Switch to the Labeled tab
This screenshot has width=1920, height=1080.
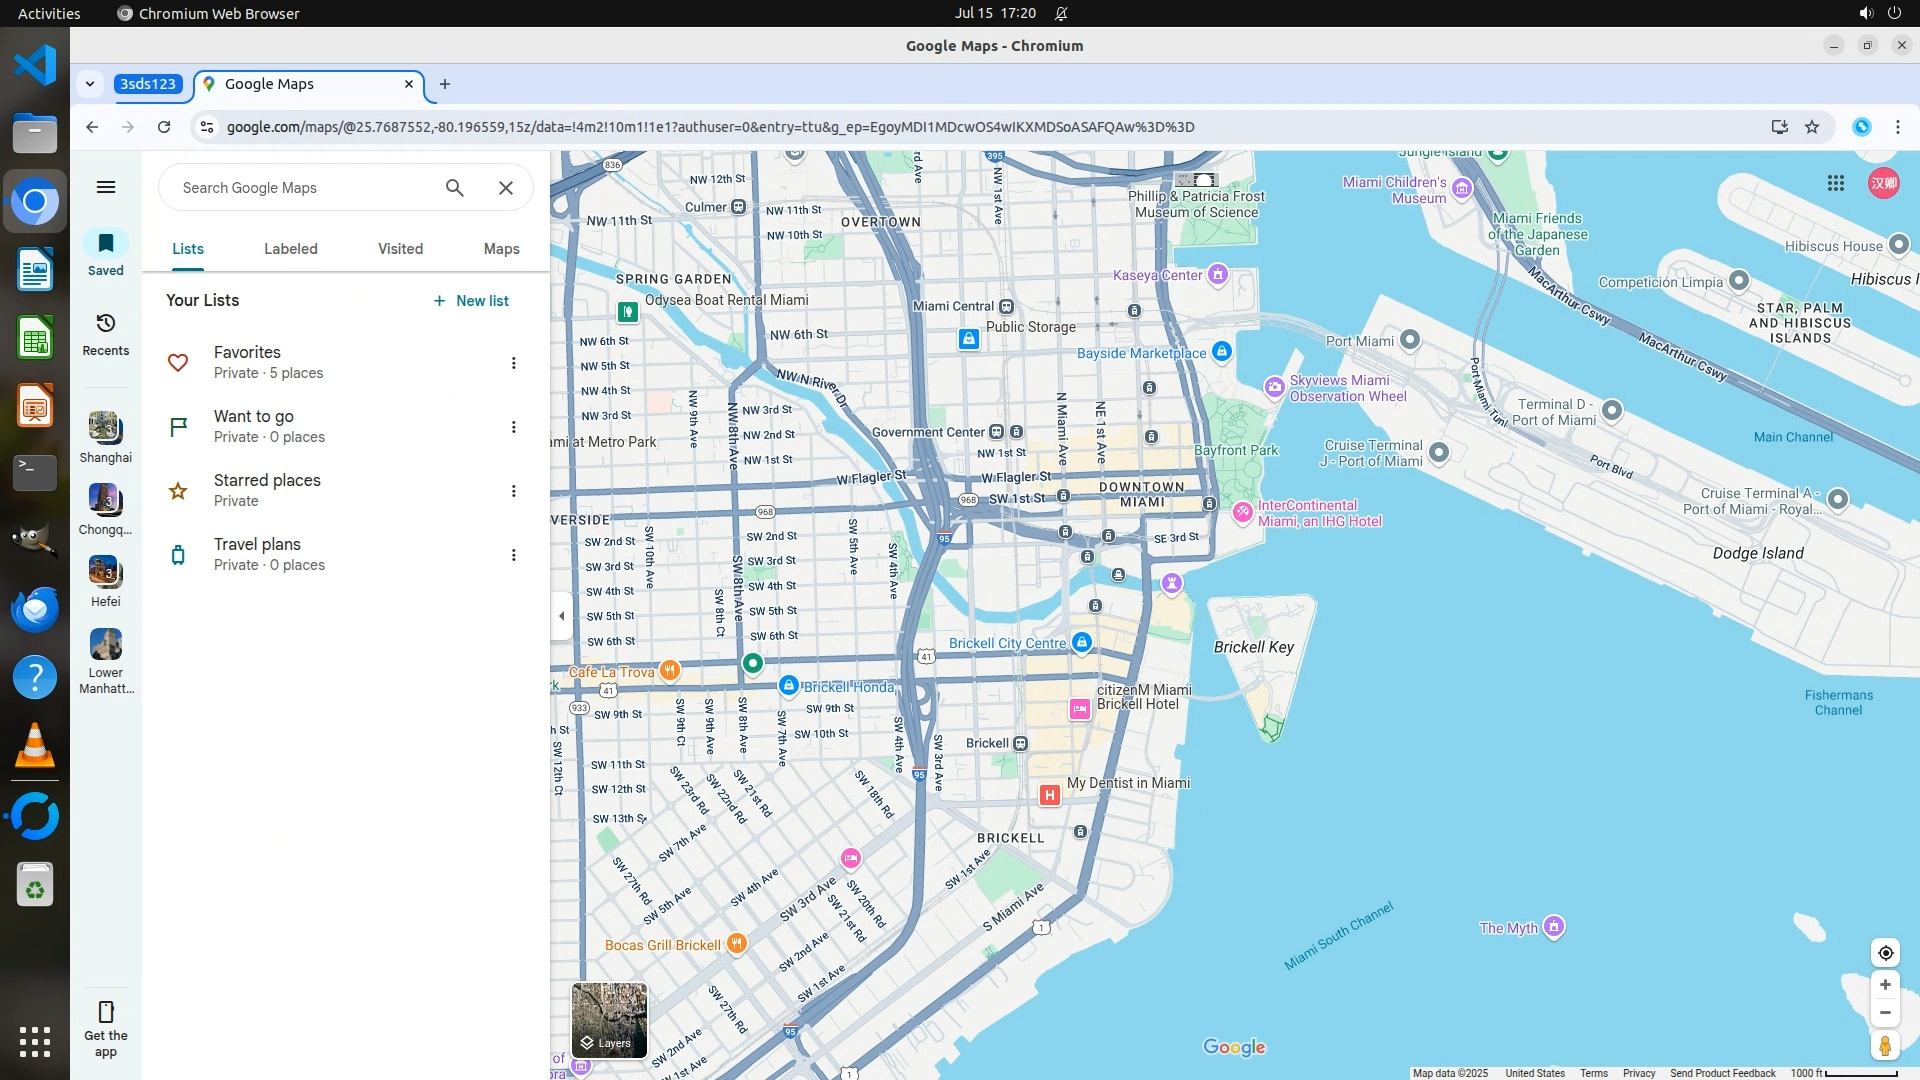(x=291, y=249)
